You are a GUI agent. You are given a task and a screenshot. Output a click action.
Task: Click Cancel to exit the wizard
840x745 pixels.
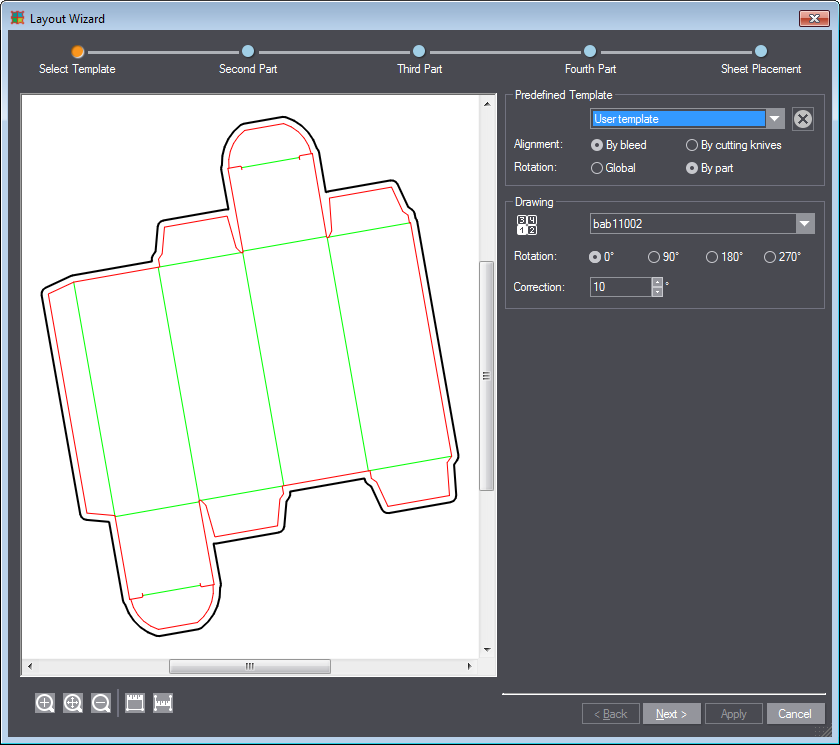tap(795, 714)
